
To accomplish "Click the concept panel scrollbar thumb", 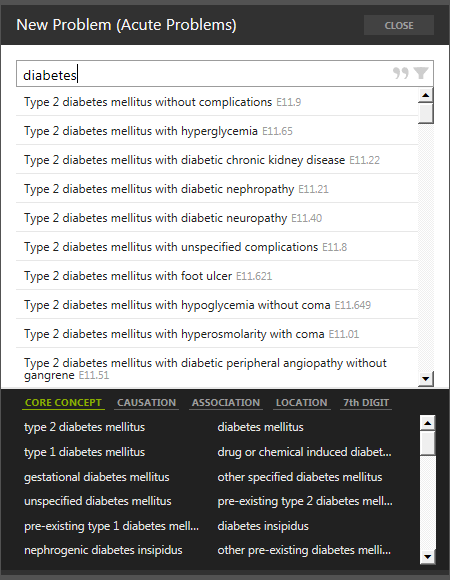I will pos(427,443).
